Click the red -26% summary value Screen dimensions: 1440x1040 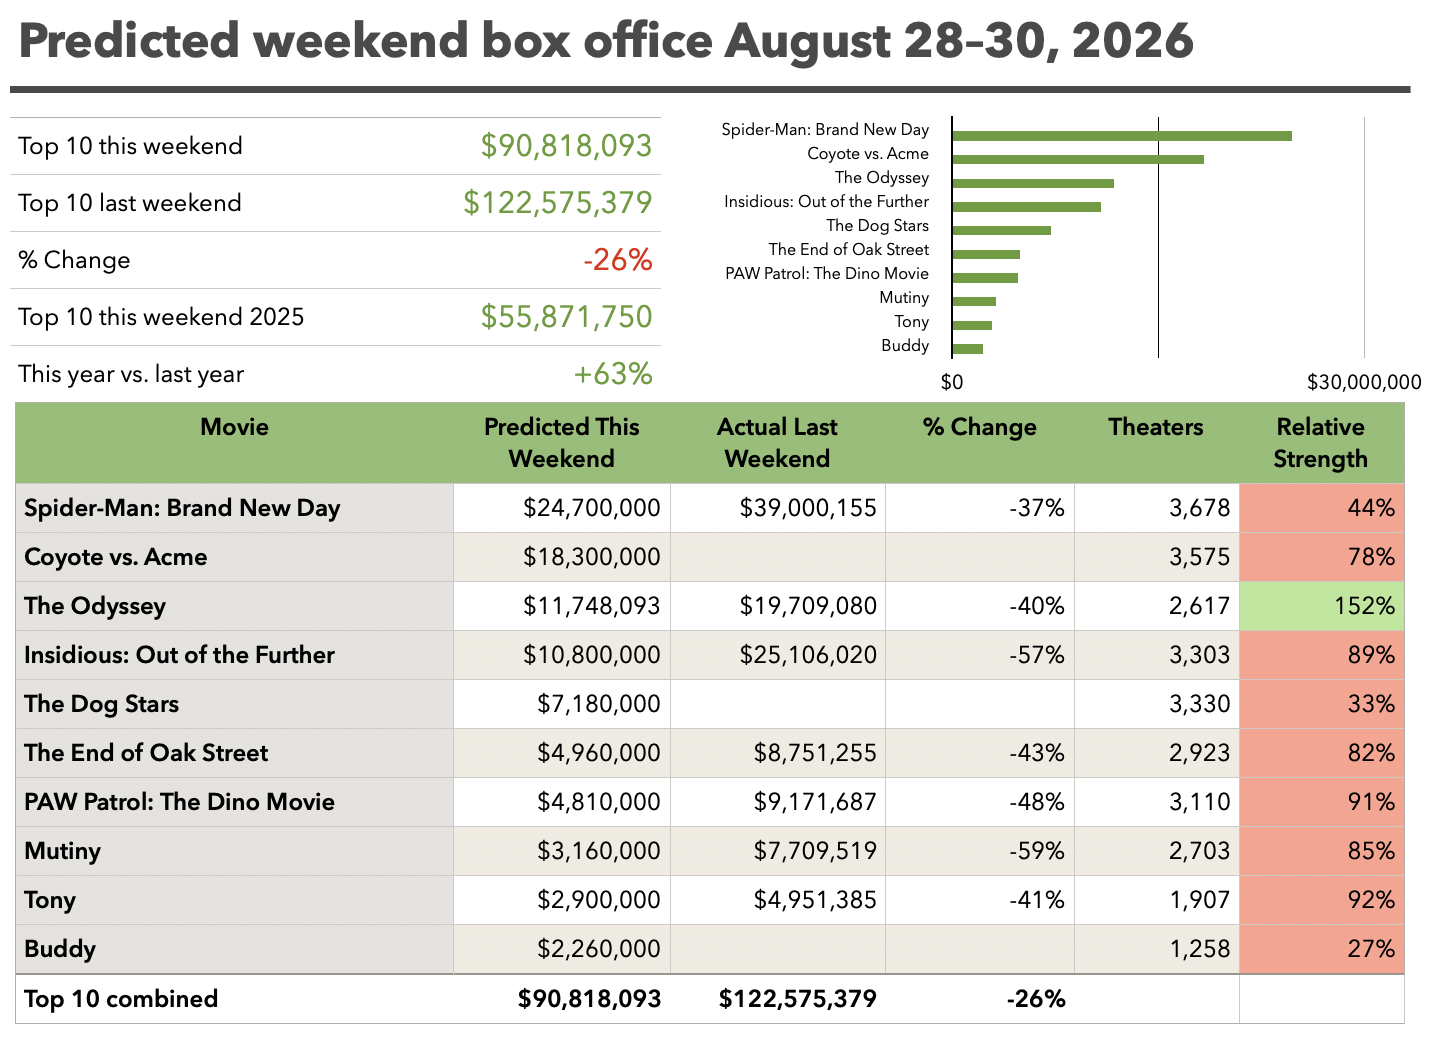pos(618,260)
